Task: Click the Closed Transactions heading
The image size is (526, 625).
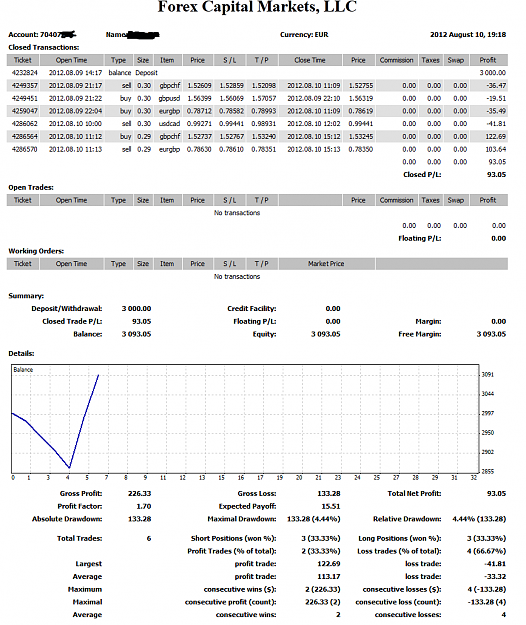Action: (x=44, y=47)
